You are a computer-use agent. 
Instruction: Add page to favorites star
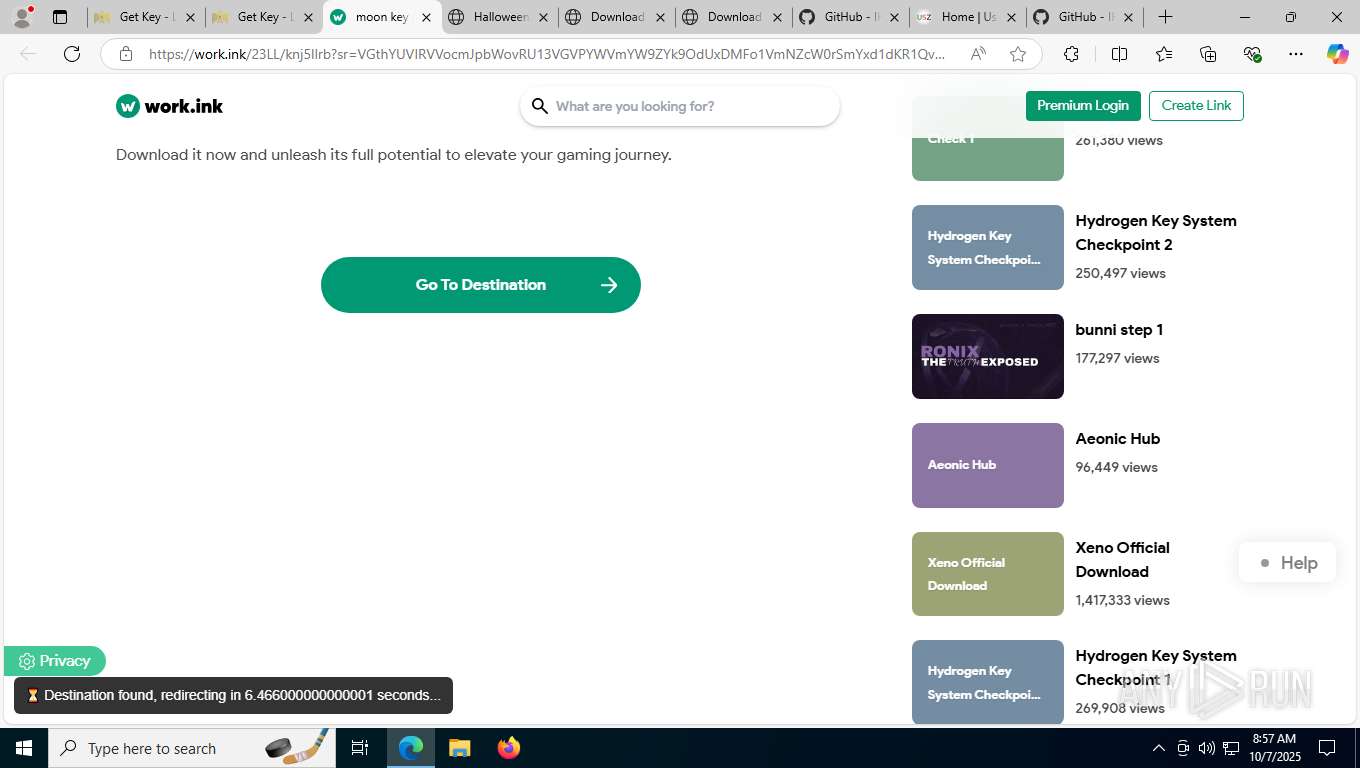point(1017,54)
